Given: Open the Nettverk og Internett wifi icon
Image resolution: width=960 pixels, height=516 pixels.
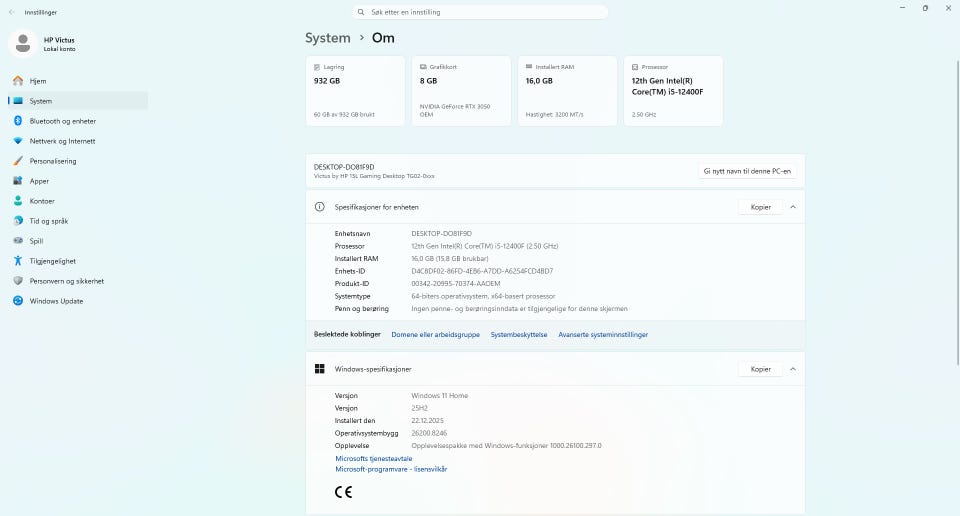Looking at the screenshot, I should (x=18, y=141).
